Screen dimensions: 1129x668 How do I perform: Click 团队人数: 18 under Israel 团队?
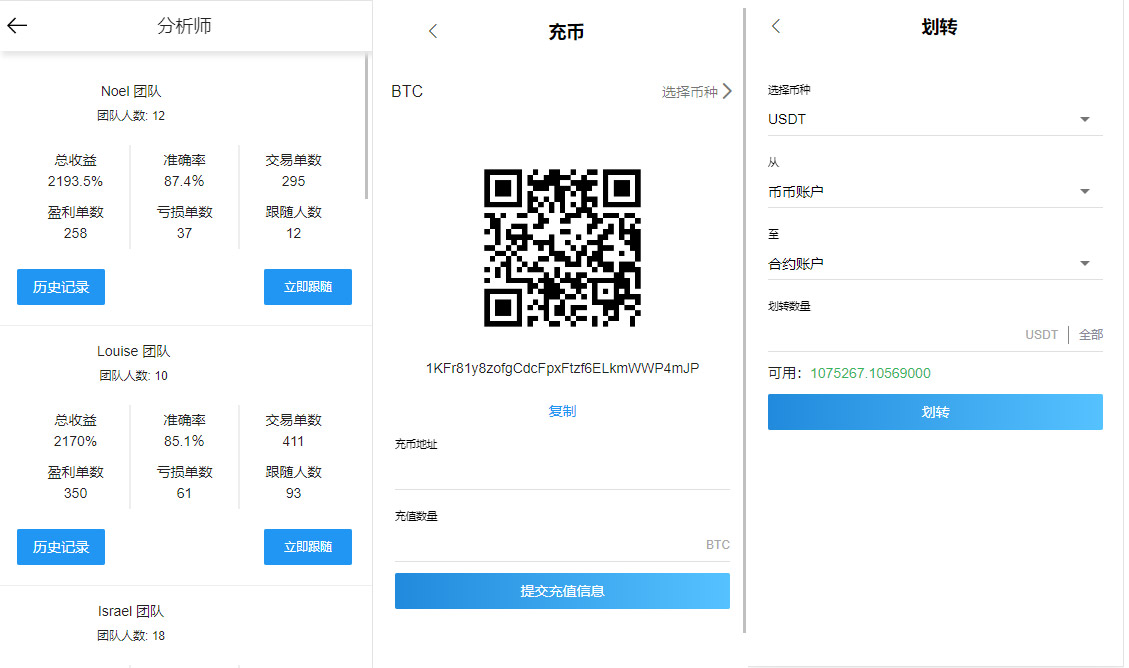(131, 636)
